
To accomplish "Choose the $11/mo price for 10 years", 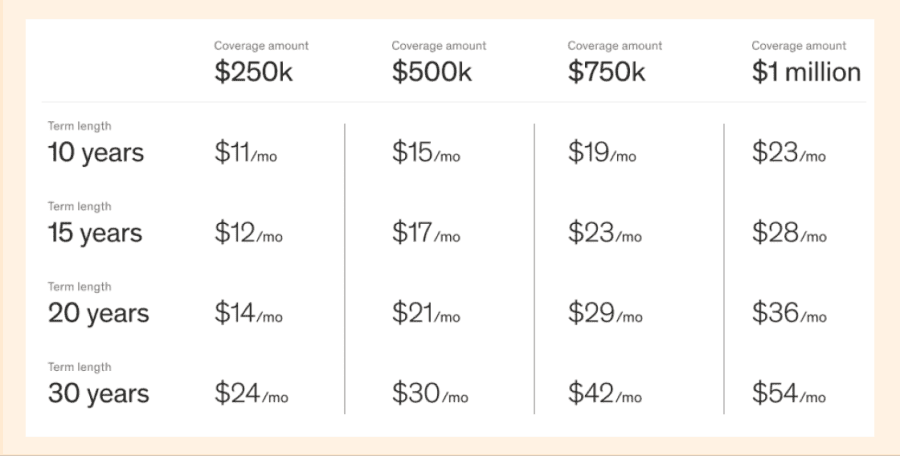I will point(246,153).
